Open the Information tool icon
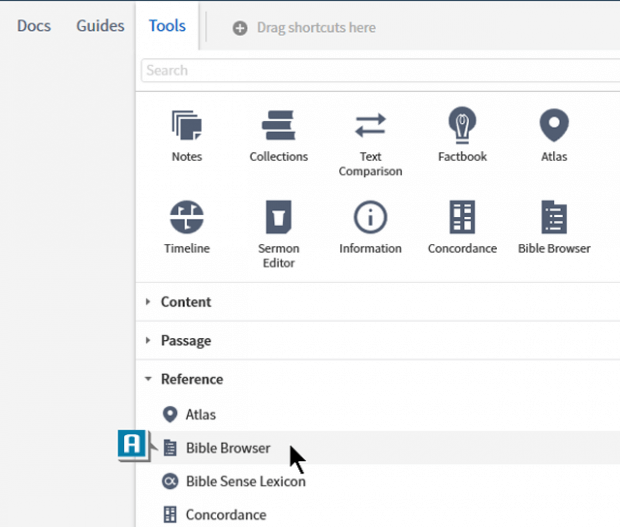The width and height of the screenshot is (620, 527). tap(370, 218)
